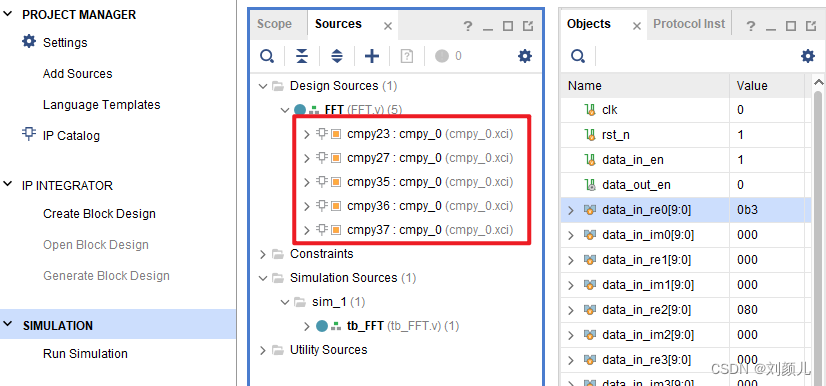
Task: Click the search icon in the Objects panel
Action: (x=578, y=56)
